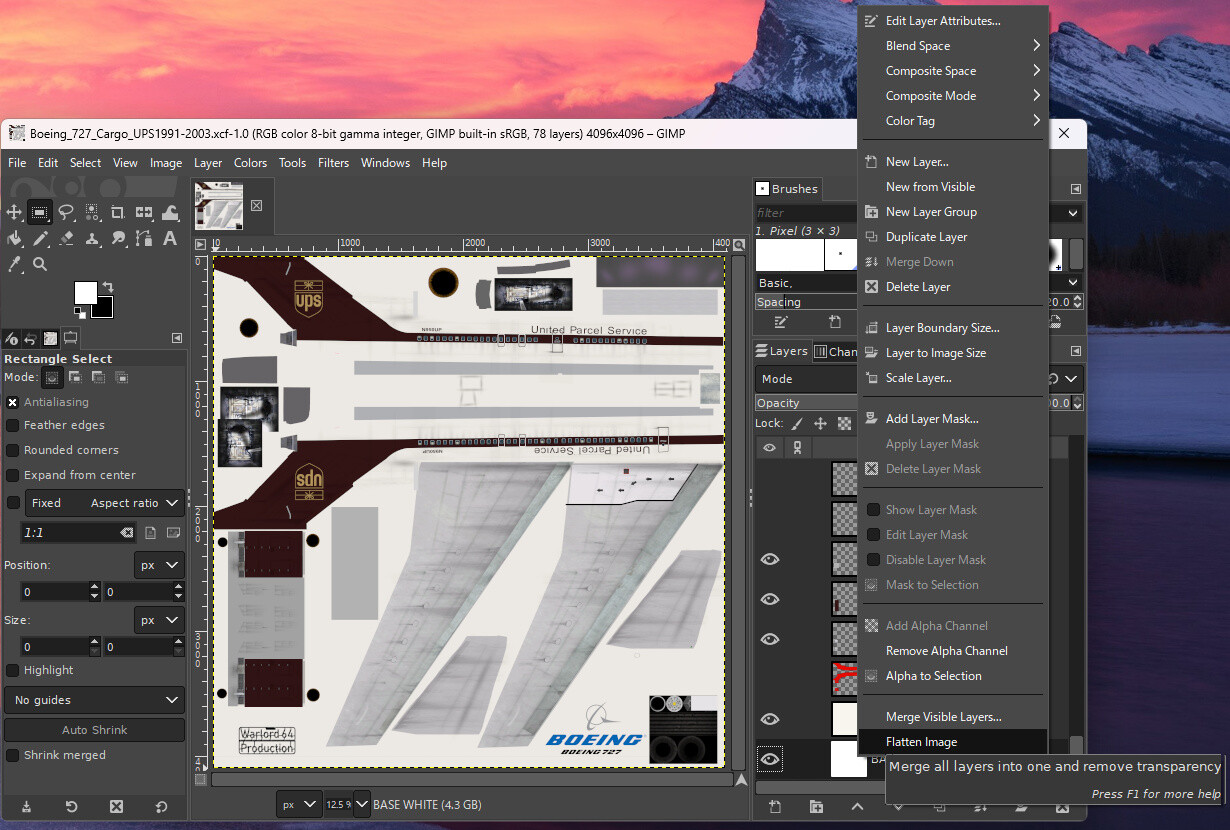Set selection mode to Intersect with selection
1230x830 pixels.
pos(121,377)
